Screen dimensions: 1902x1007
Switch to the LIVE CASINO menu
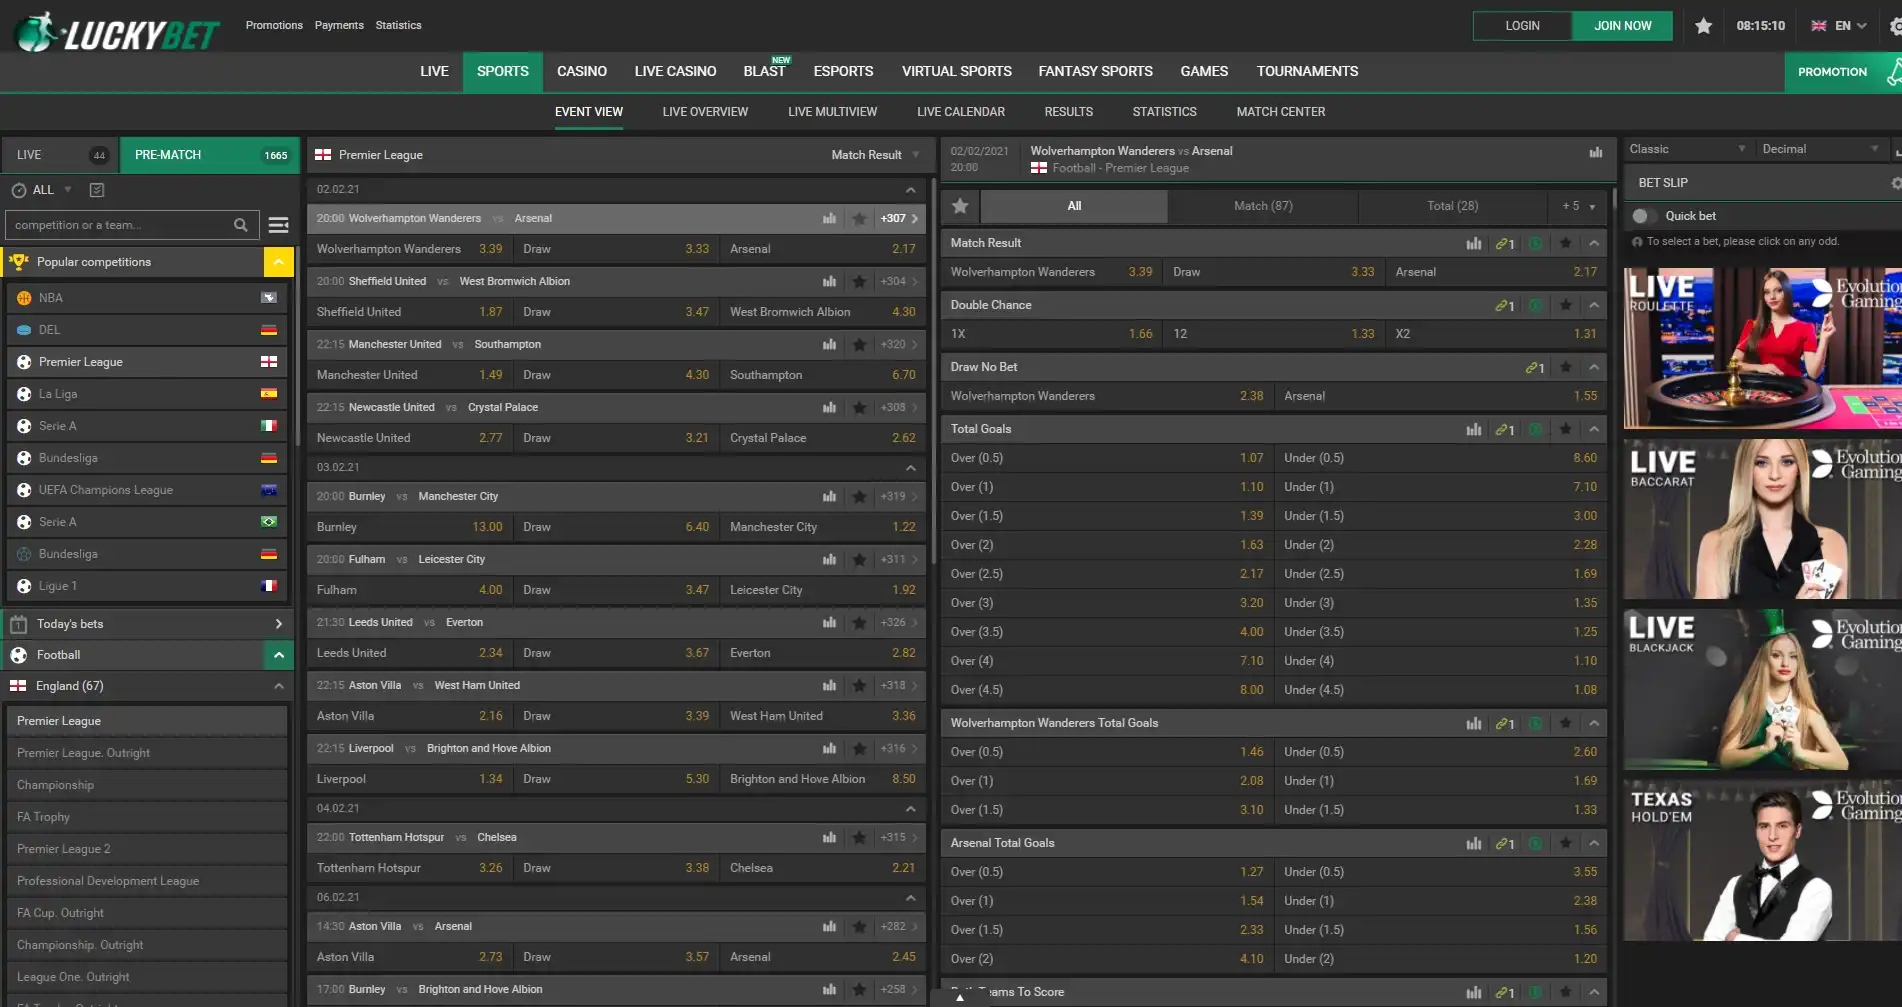coord(675,71)
